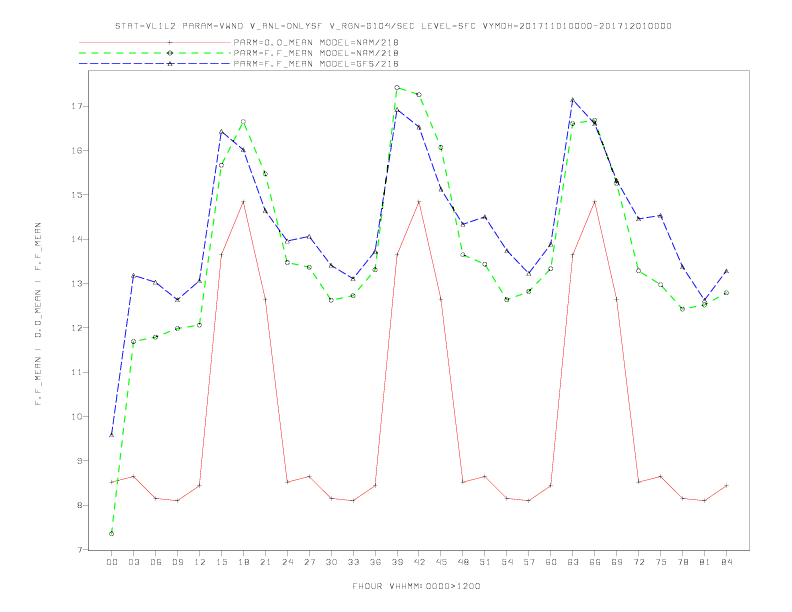
Task: Click x-axis tick label 45
Action: (x=441, y=562)
